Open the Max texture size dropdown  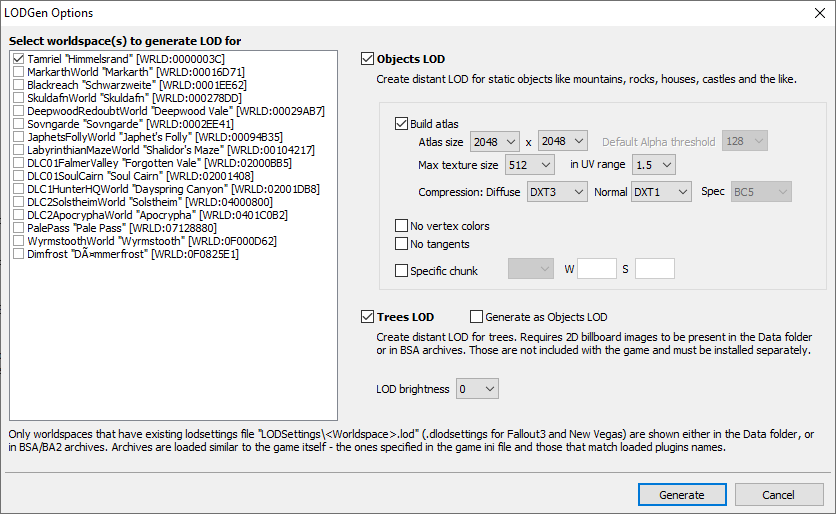click(x=531, y=164)
